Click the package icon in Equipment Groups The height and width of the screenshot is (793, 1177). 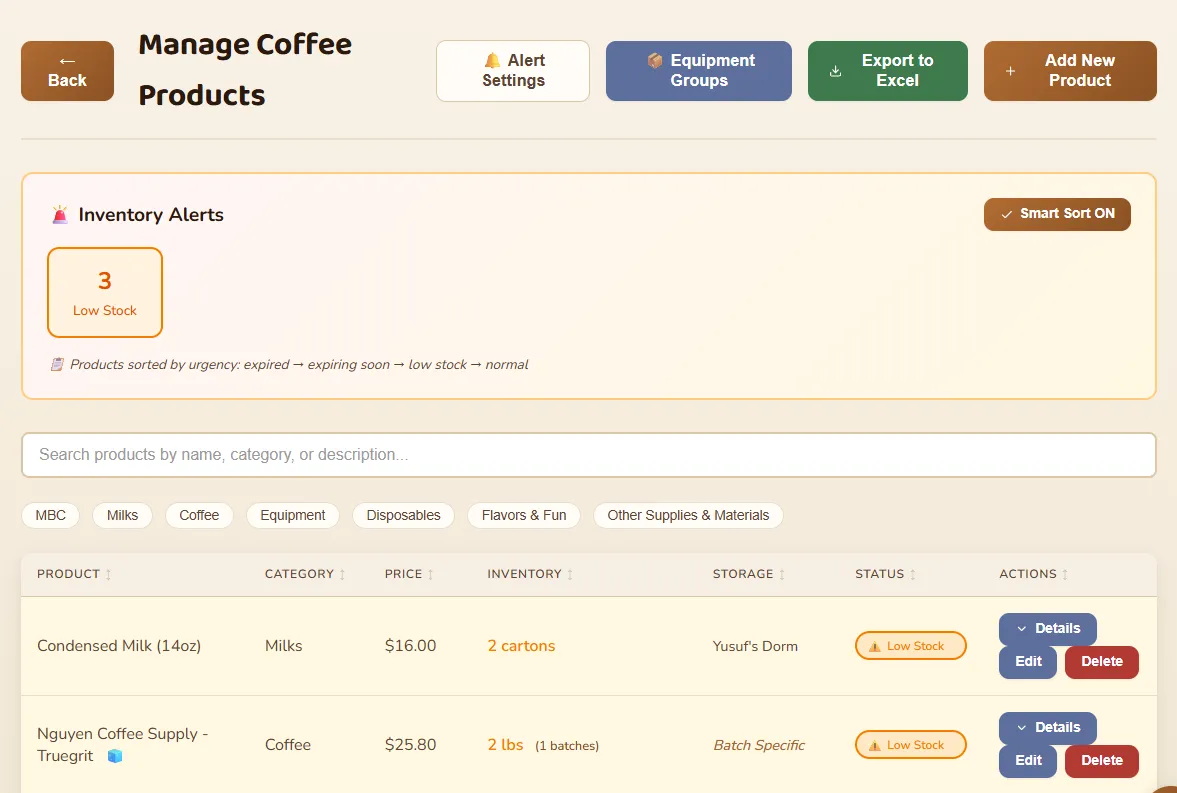point(655,60)
